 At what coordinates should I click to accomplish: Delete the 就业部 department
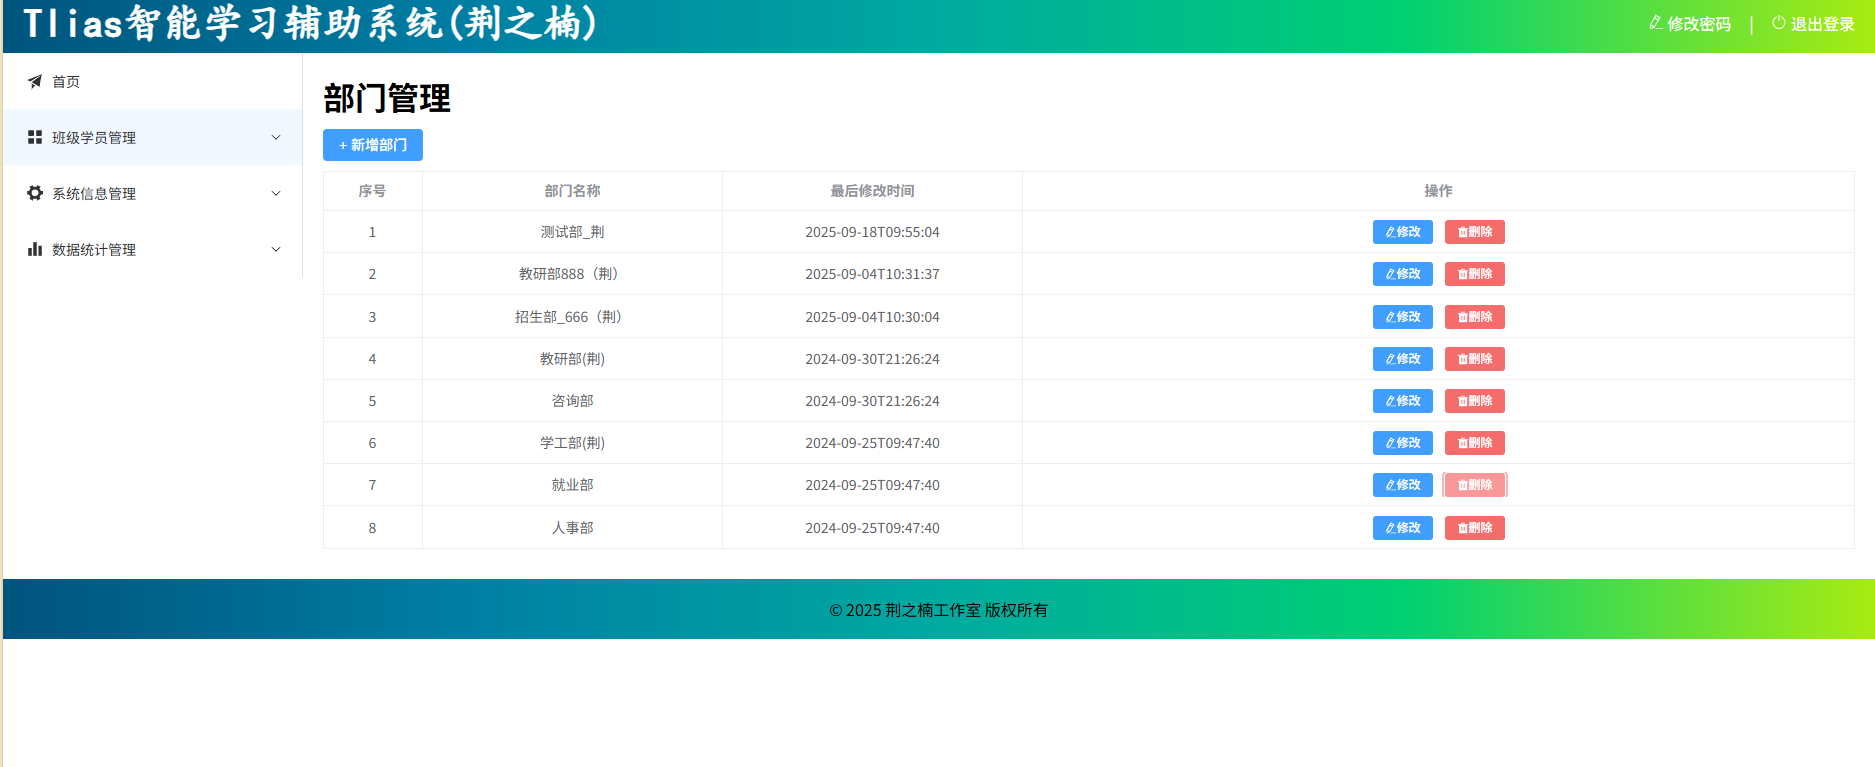[x=1474, y=485]
